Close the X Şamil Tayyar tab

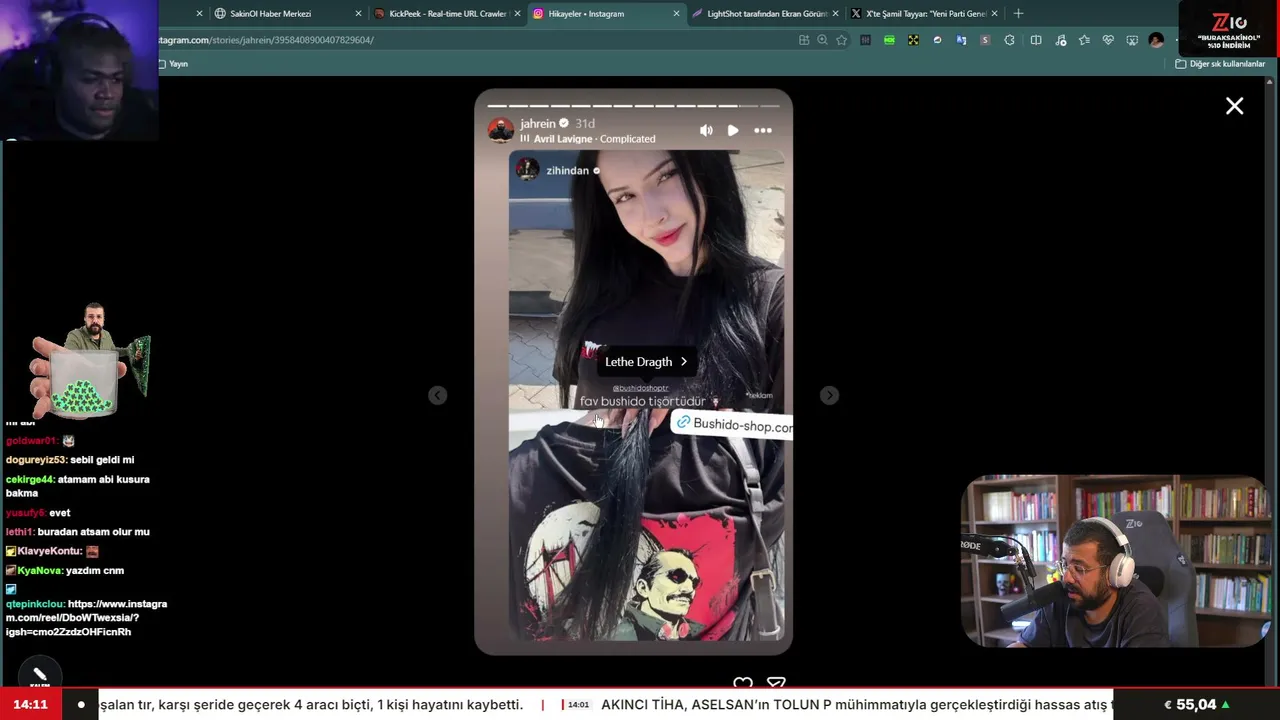[x=994, y=14]
